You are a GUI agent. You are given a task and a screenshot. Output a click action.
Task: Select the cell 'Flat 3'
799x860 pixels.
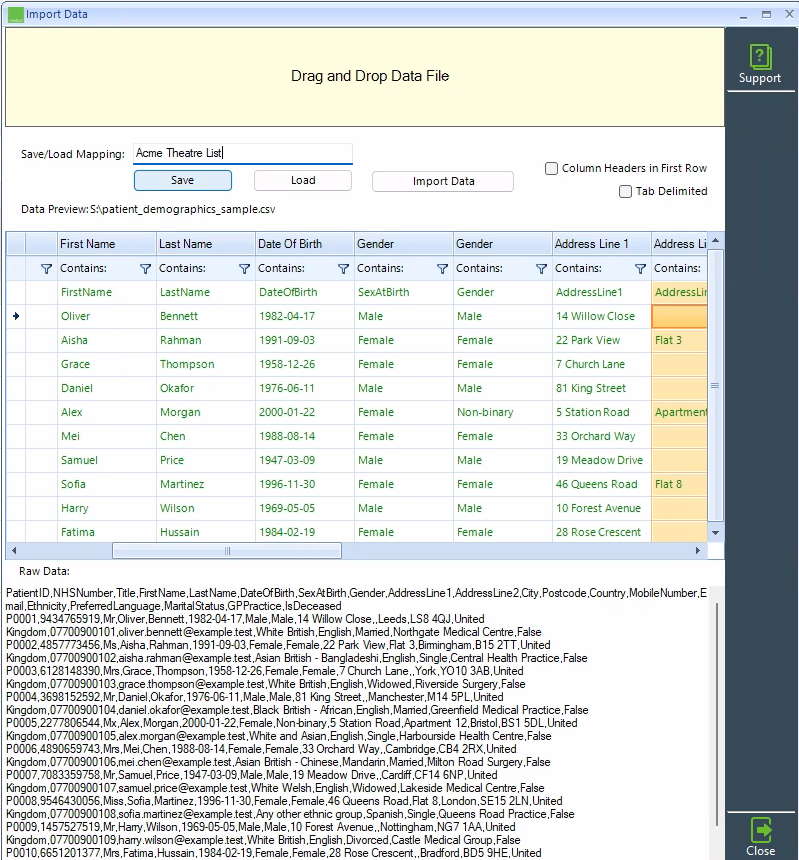(679, 341)
